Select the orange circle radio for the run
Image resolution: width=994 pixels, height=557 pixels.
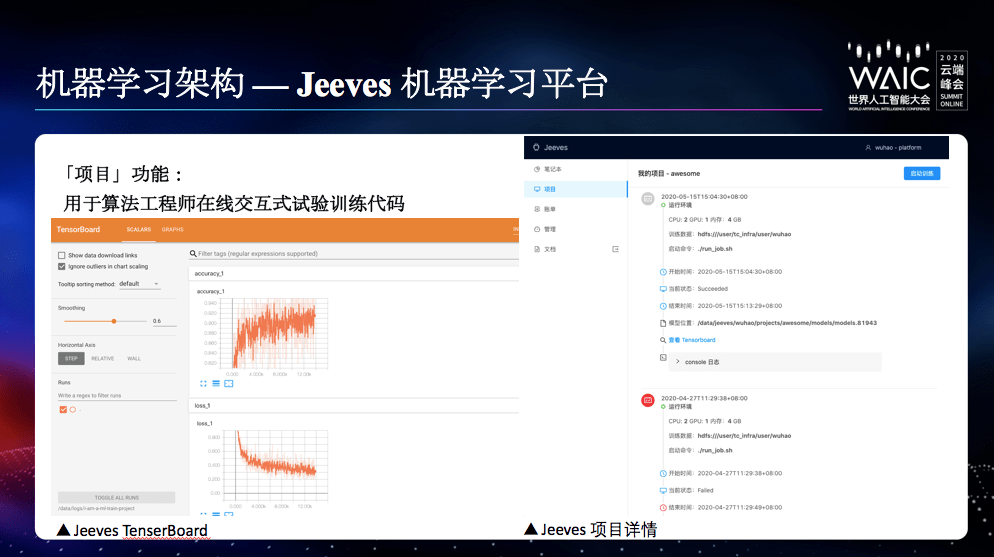73,410
